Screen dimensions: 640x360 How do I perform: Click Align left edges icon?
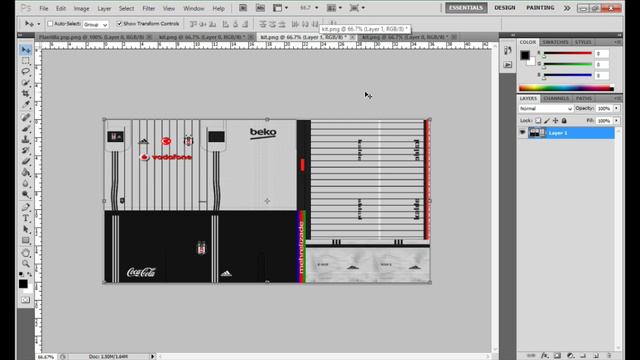225,24
